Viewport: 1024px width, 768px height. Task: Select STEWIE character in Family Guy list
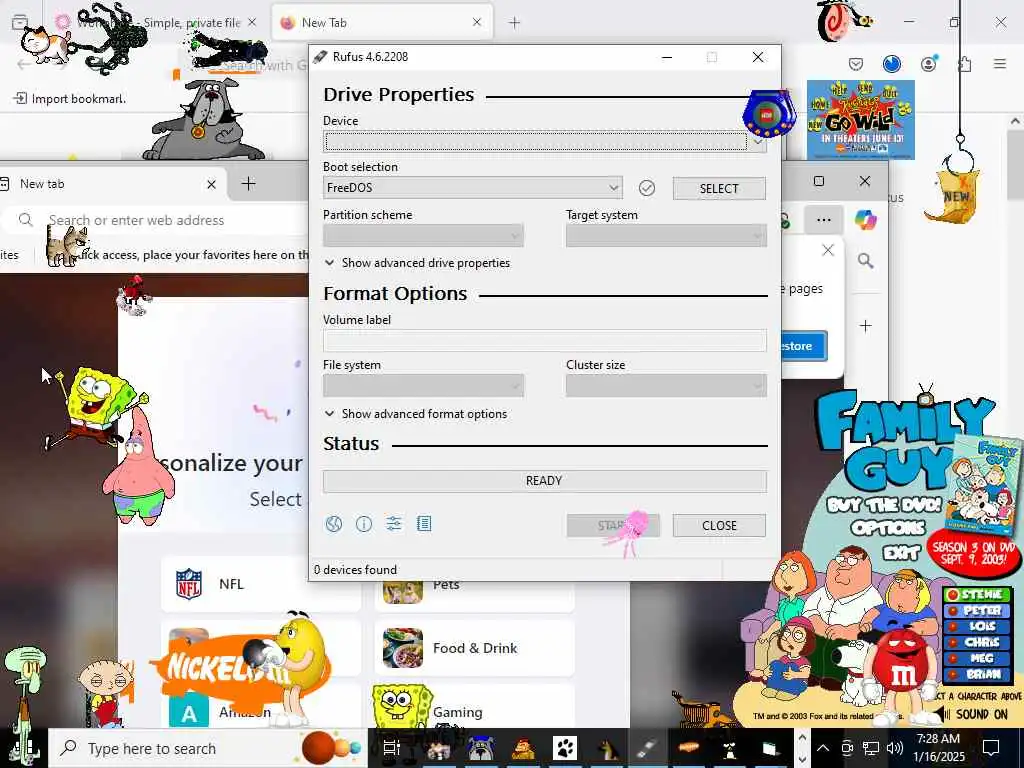point(978,594)
